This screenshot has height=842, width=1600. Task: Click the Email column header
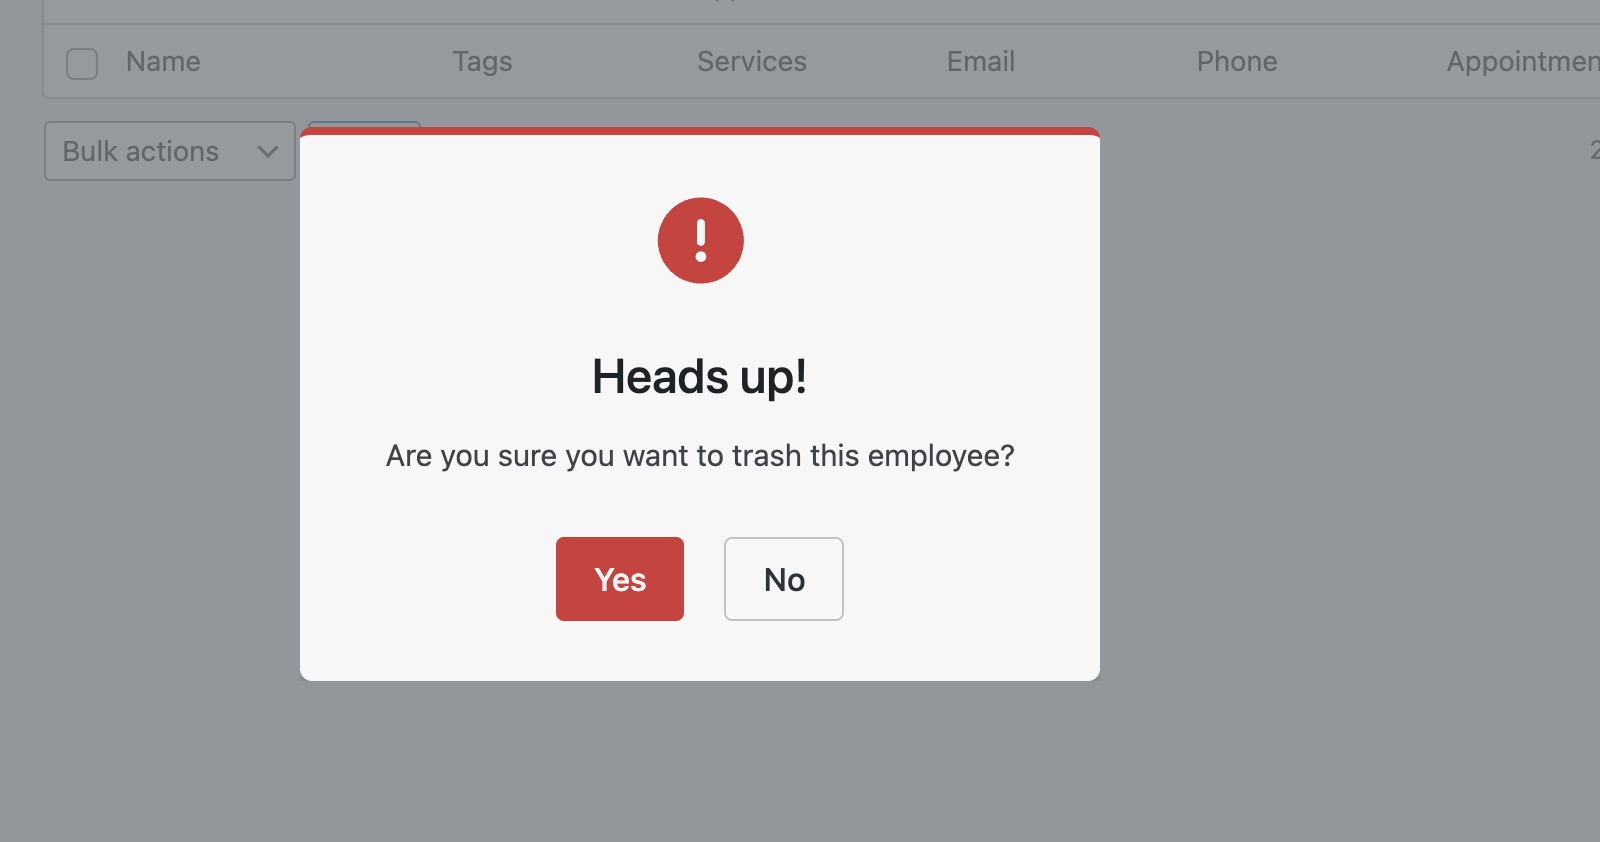pyautogui.click(x=980, y=61)
